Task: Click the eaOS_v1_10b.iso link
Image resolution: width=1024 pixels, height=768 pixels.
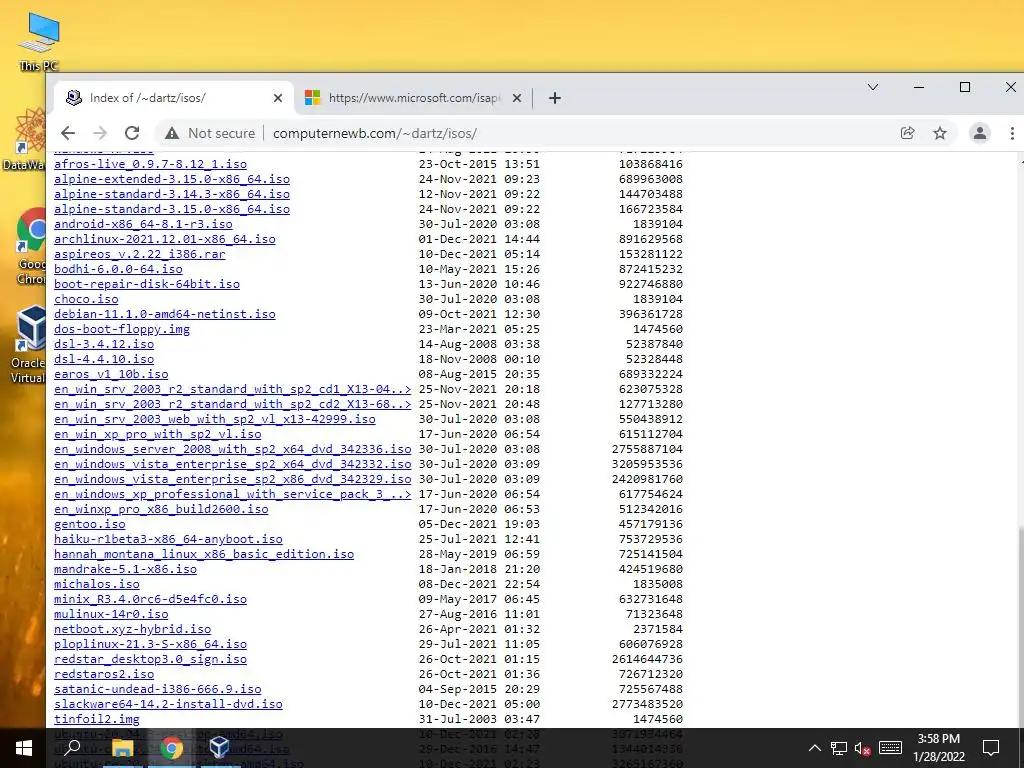Action: tap(111, 374)
